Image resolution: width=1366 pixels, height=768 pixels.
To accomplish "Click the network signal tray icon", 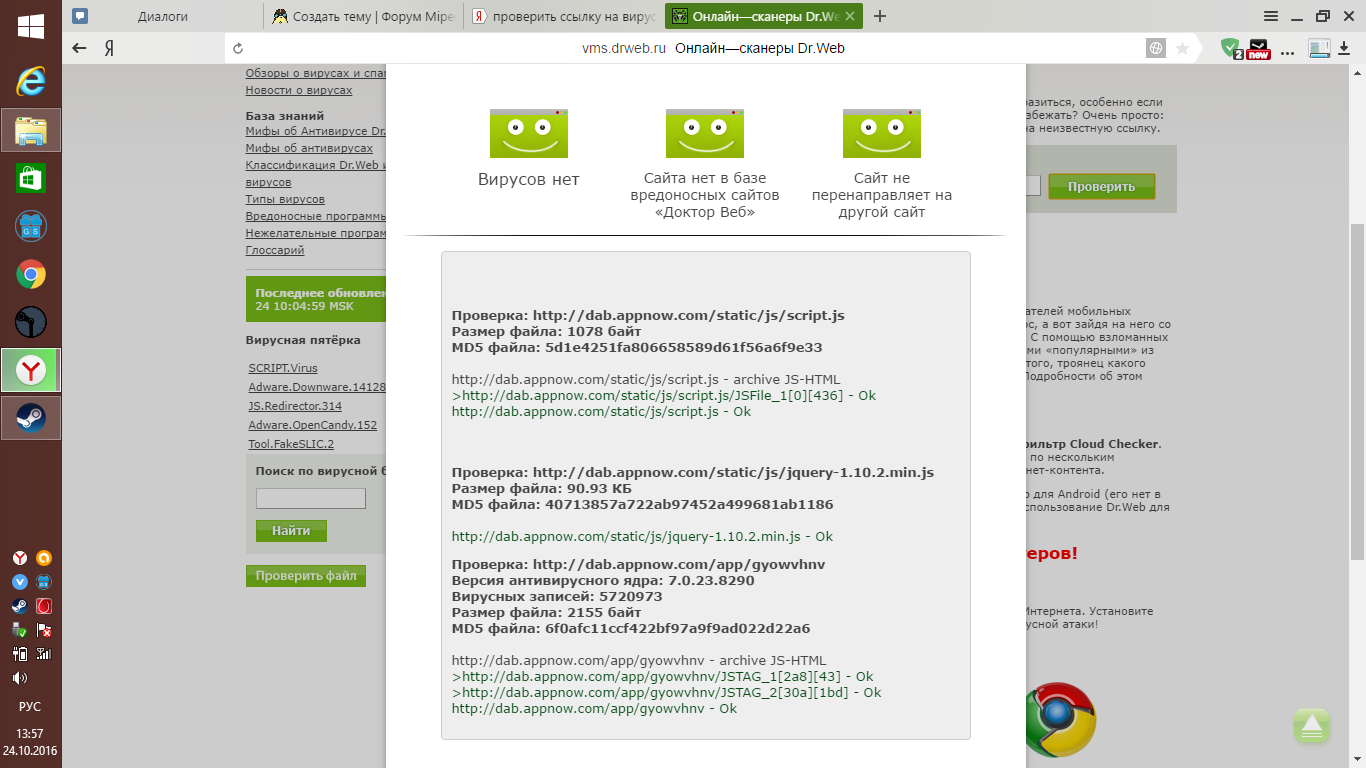I will coord(43,654).
